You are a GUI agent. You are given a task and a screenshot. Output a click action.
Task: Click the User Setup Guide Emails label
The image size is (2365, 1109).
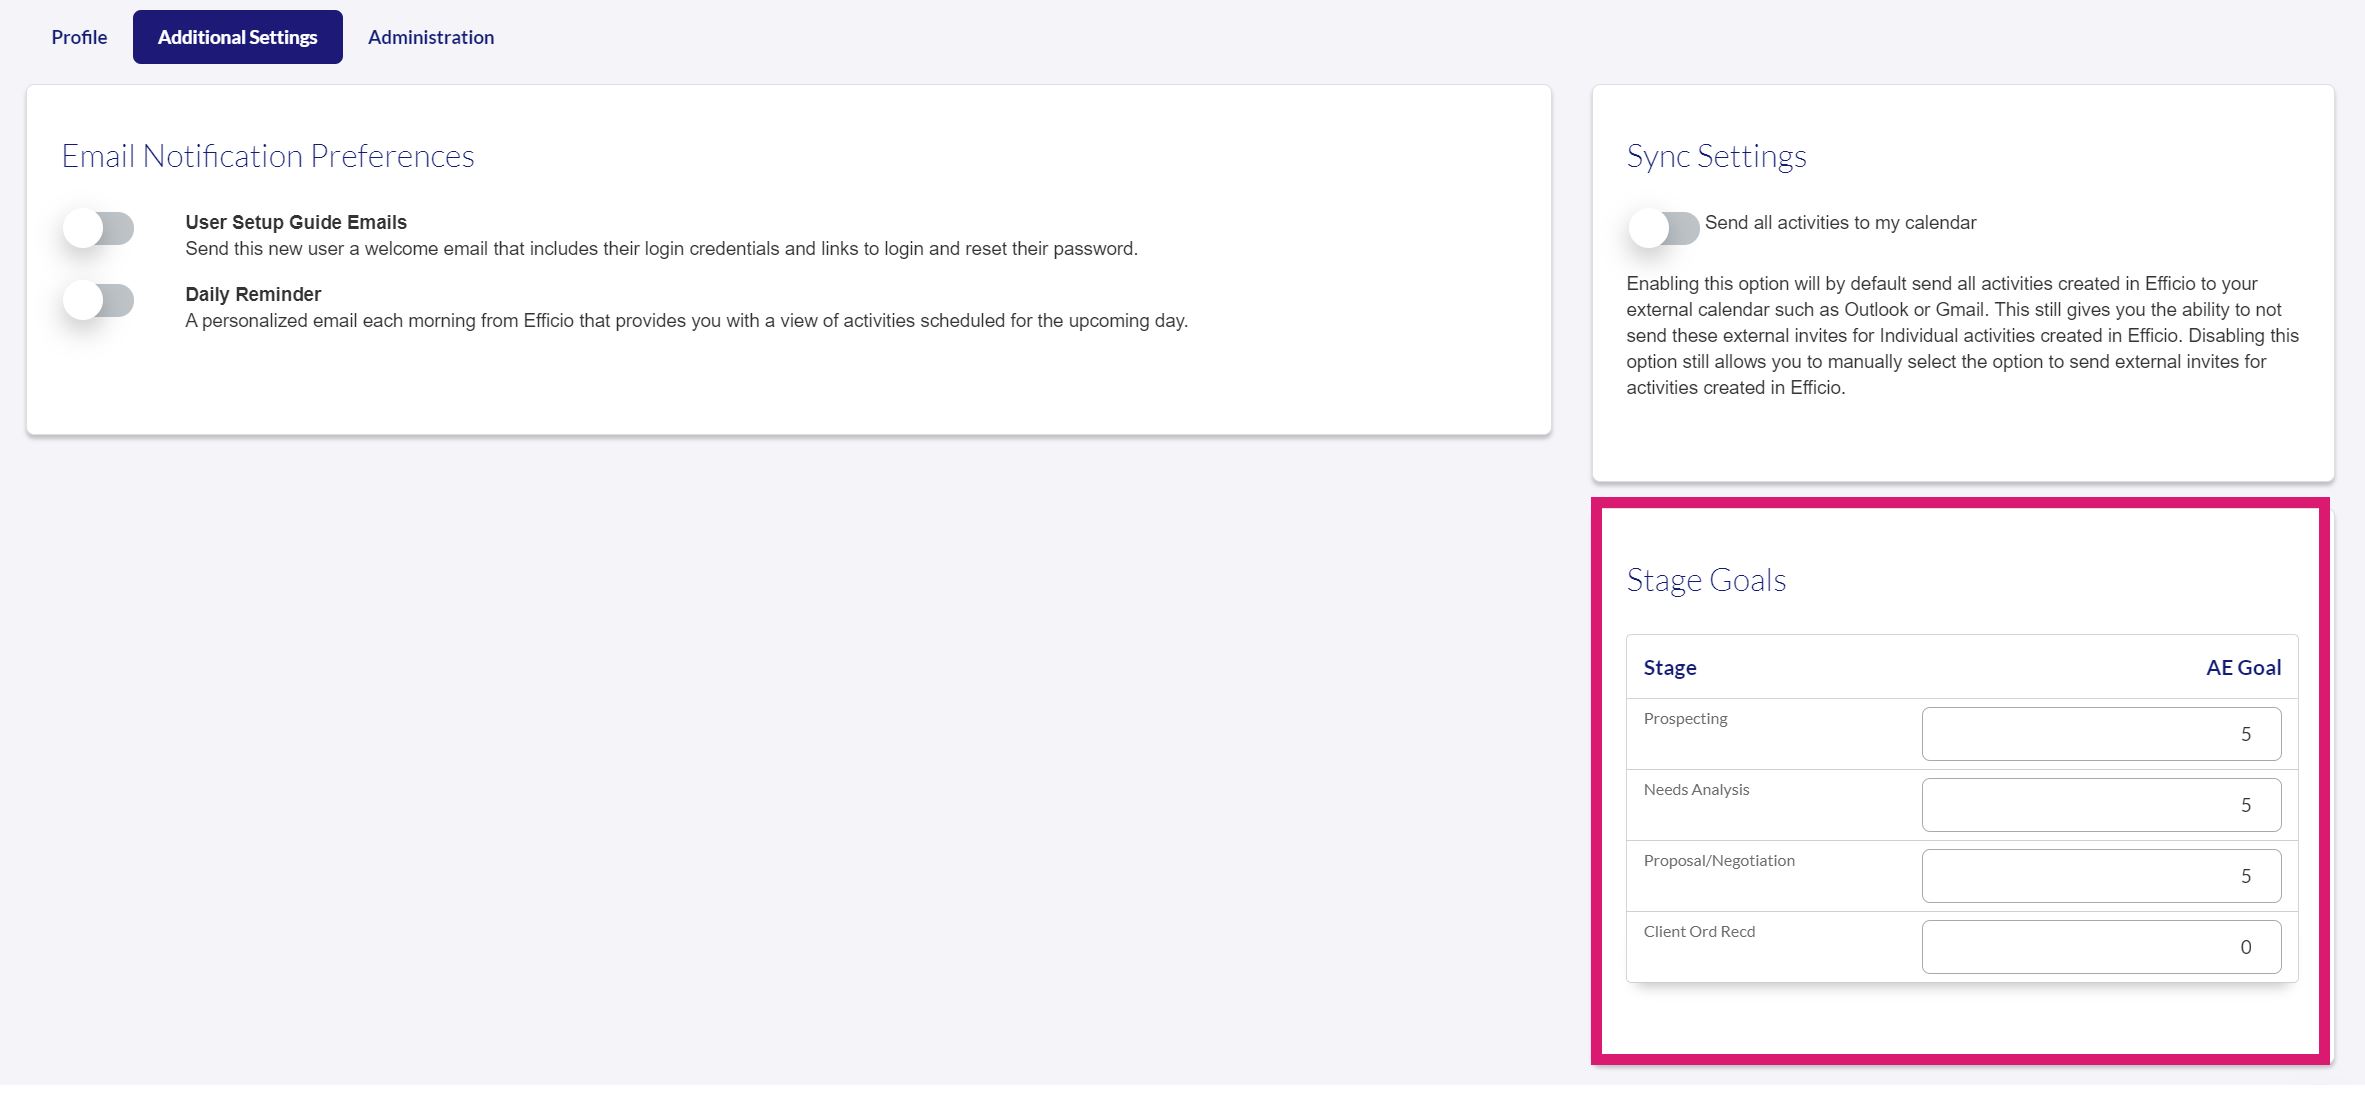296,222
